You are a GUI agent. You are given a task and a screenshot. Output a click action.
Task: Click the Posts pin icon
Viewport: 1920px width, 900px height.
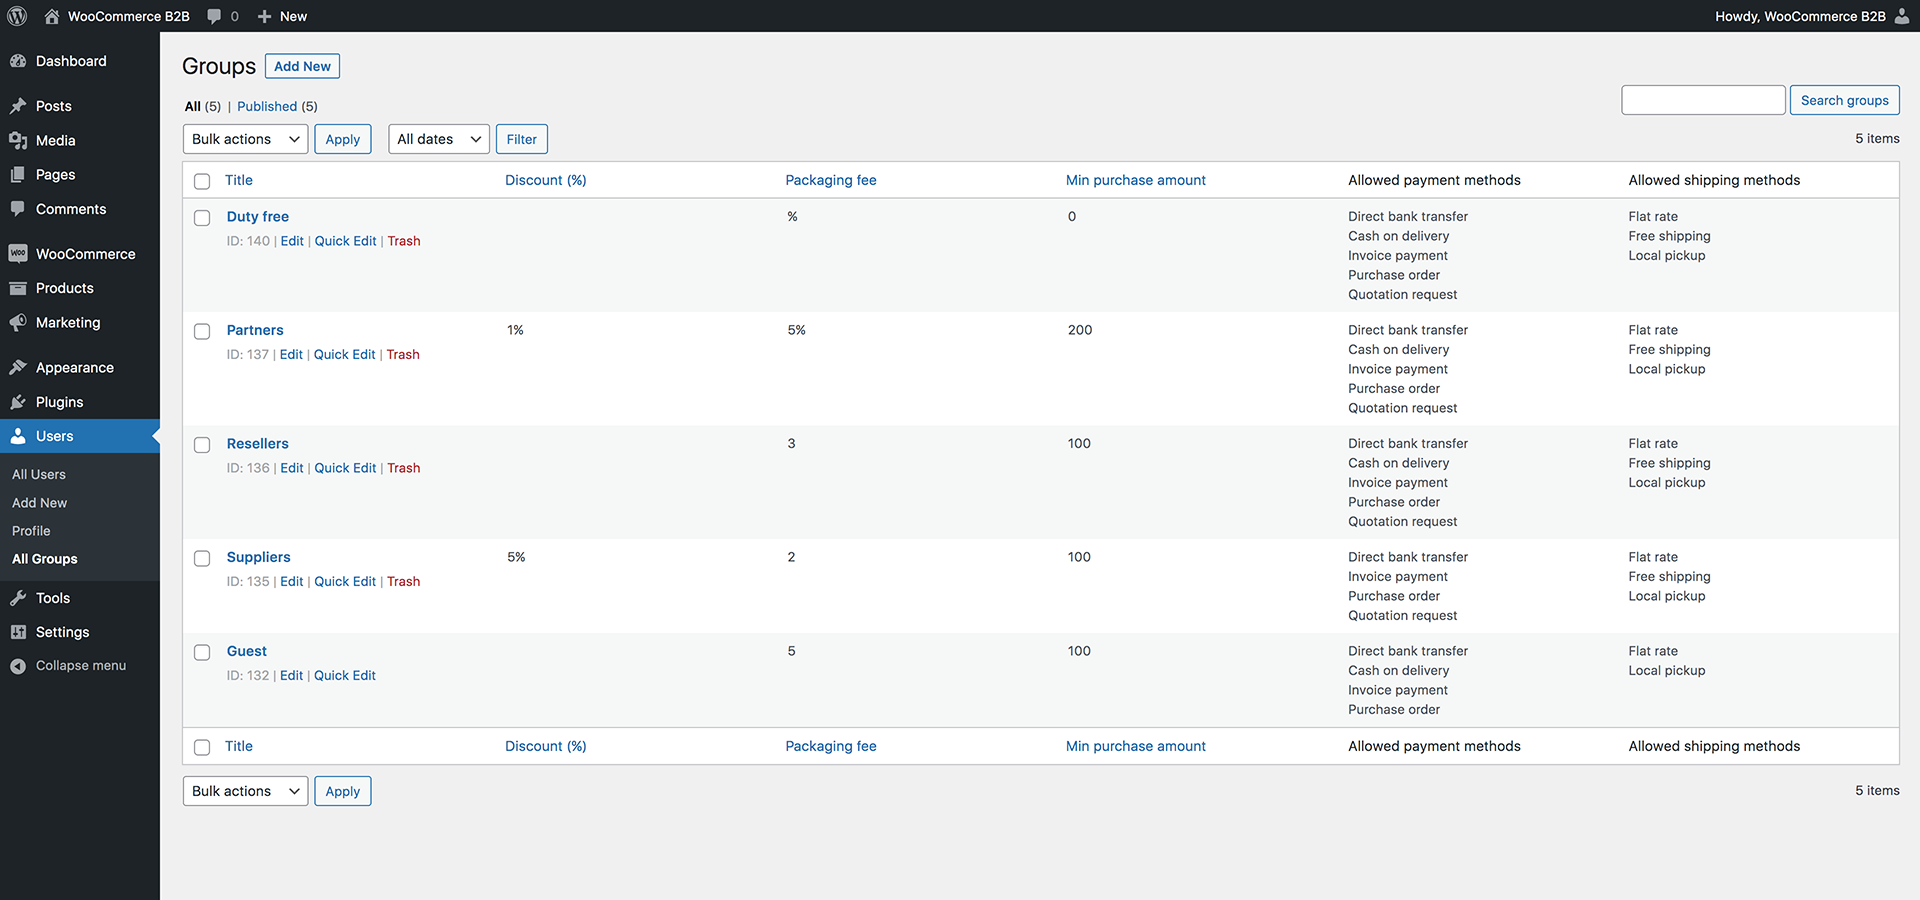pos(18,106)
